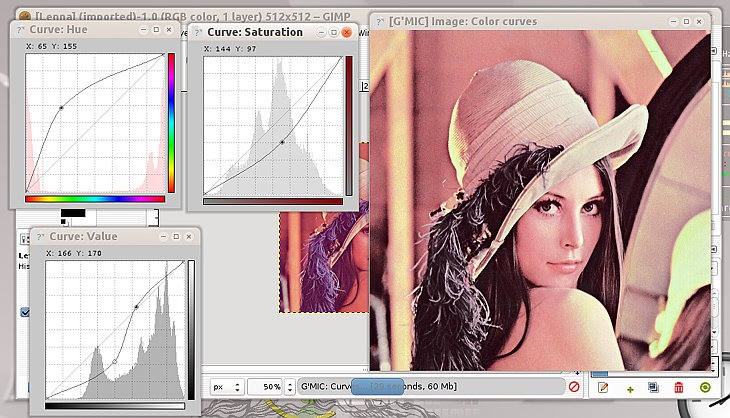Image resolution: width=730 pixels, height=418 pixels.
Task: Minimize the G'MIC Color curves window
Action: point(673,21)
